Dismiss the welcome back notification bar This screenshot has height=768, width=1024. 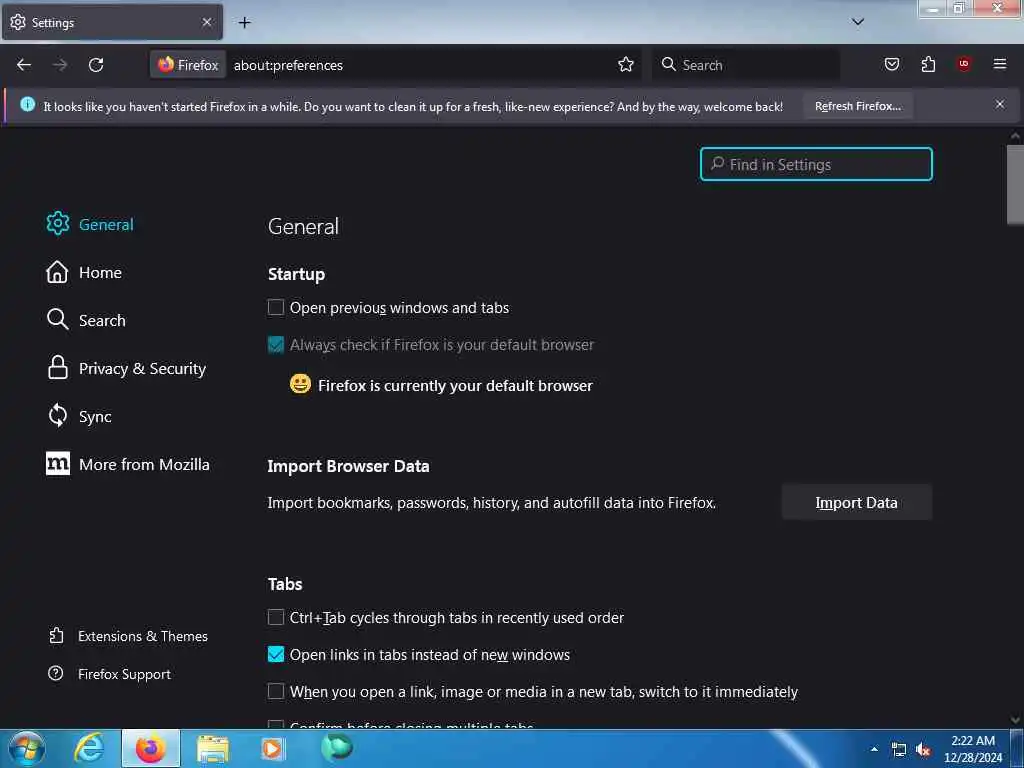point(1000,104)
